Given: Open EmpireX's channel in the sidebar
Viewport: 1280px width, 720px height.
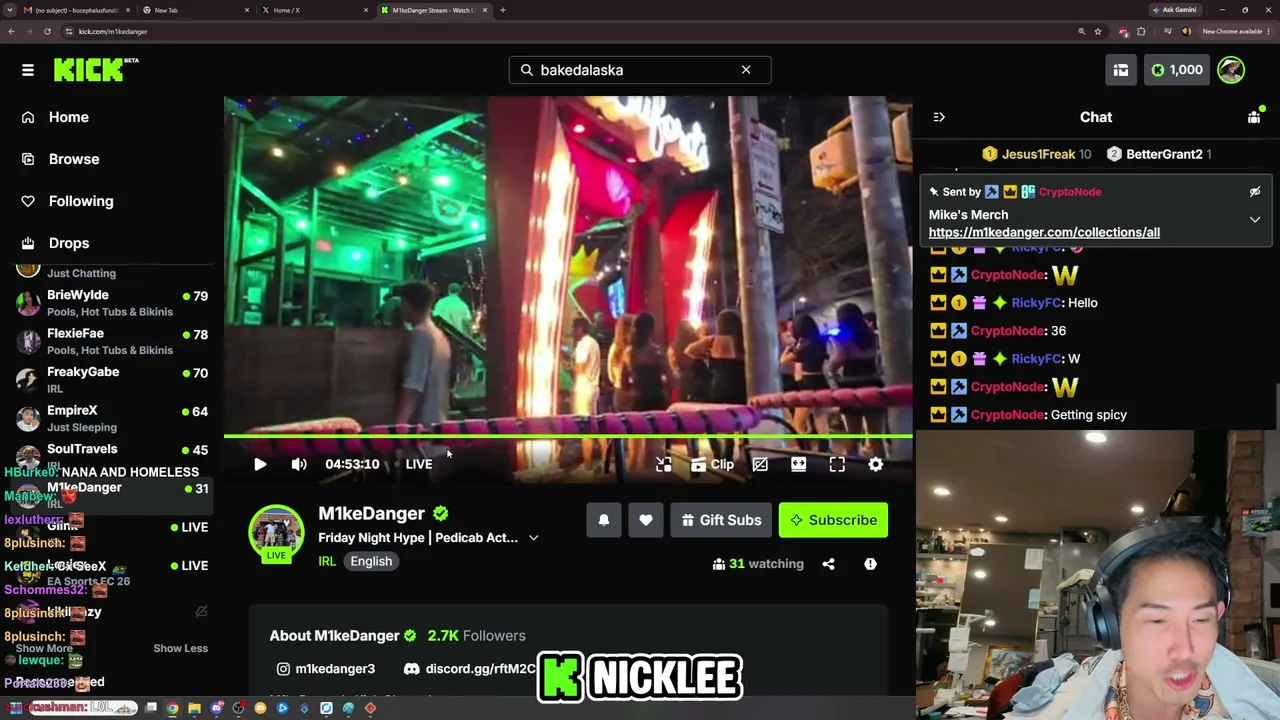Looking at the screenshot, I should point(112,418).
